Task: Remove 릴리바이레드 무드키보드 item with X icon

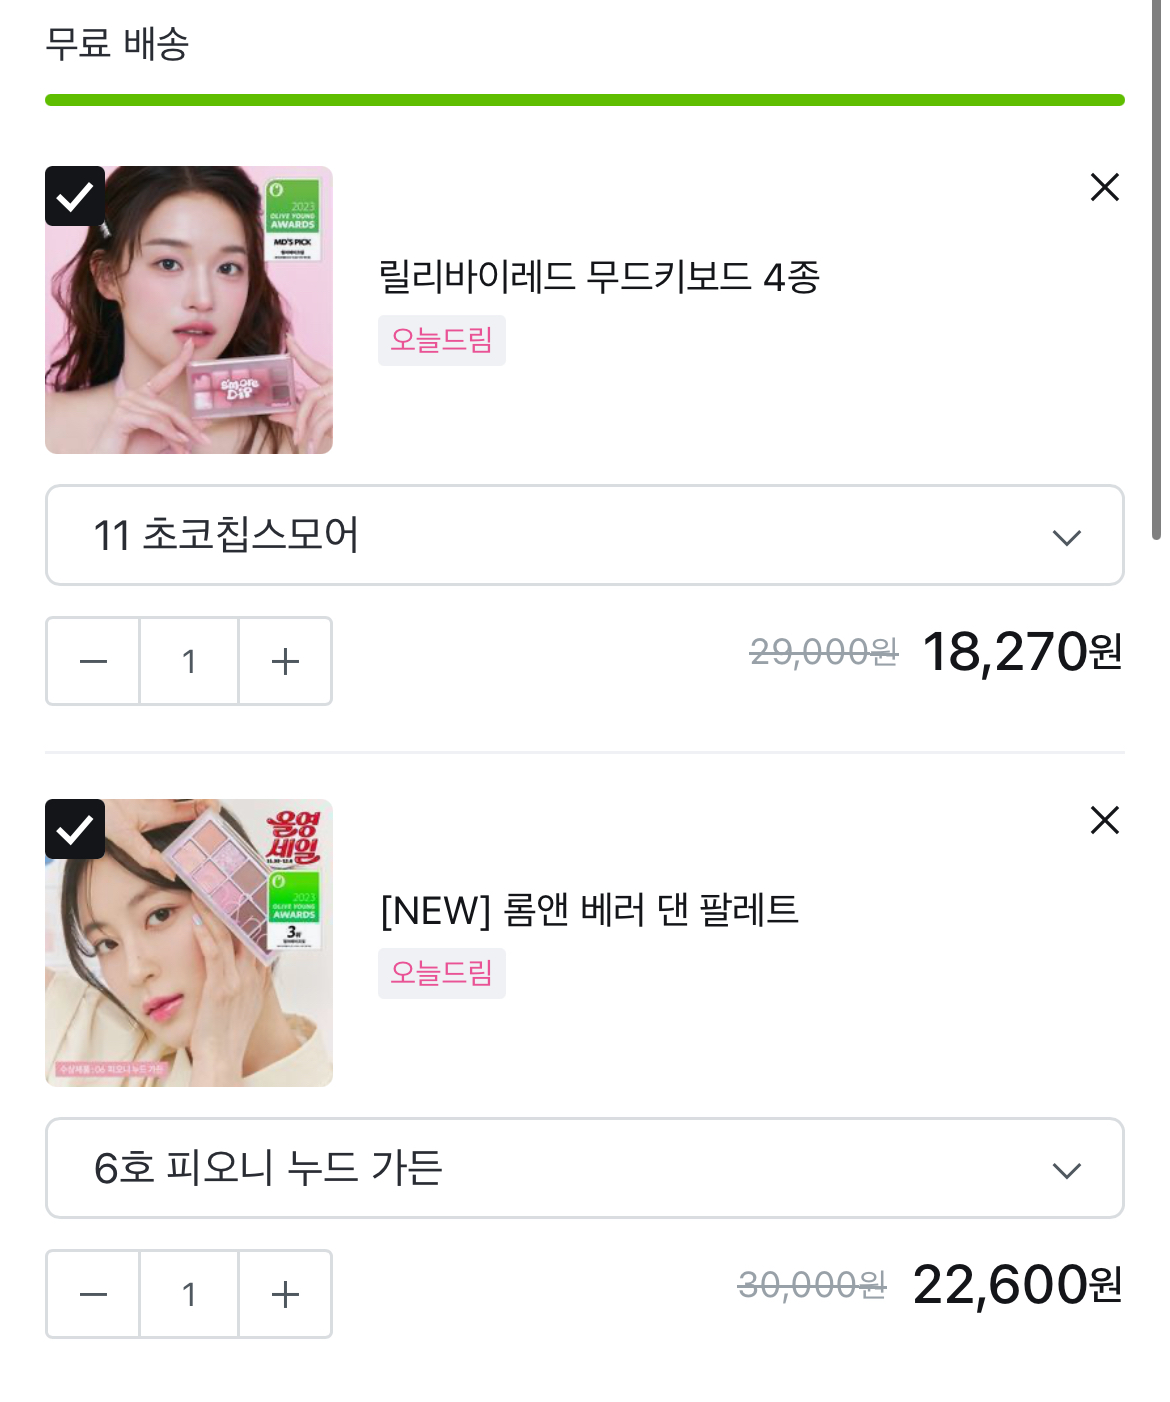Action: (x=1104, y=187)
